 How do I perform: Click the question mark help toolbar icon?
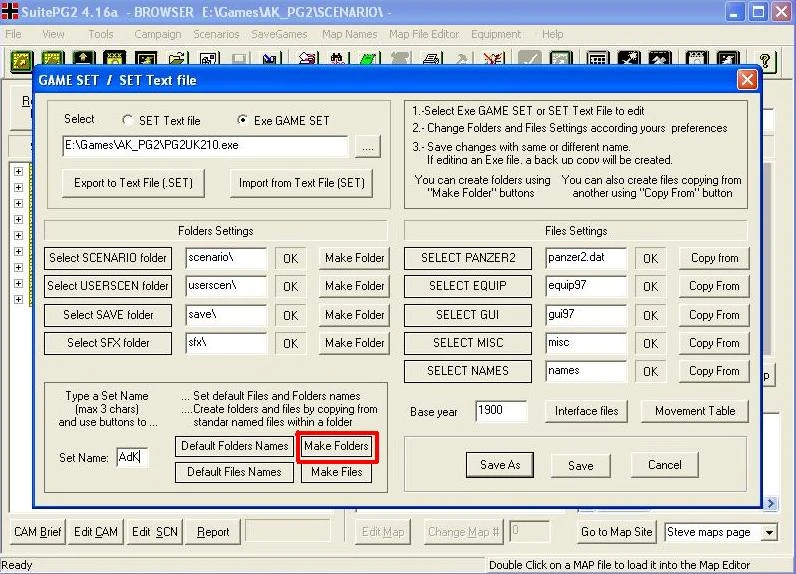point(765,60)
